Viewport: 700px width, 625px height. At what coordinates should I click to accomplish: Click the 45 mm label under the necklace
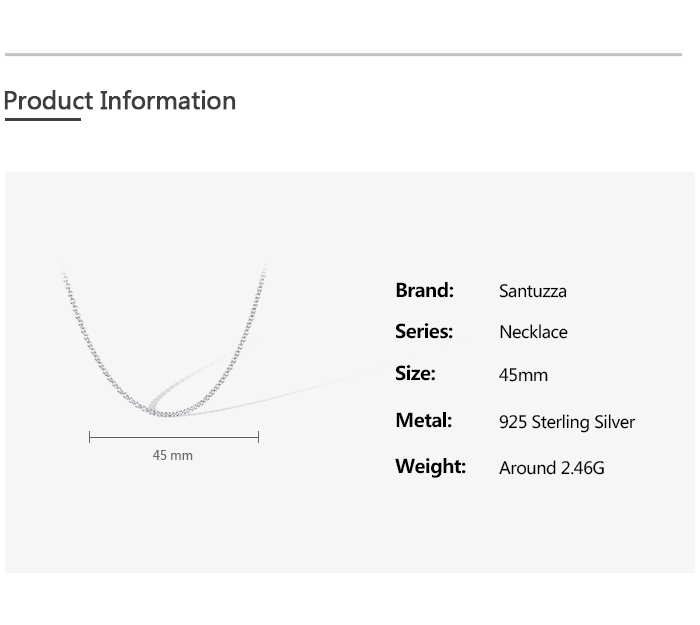tap(173, 455)
